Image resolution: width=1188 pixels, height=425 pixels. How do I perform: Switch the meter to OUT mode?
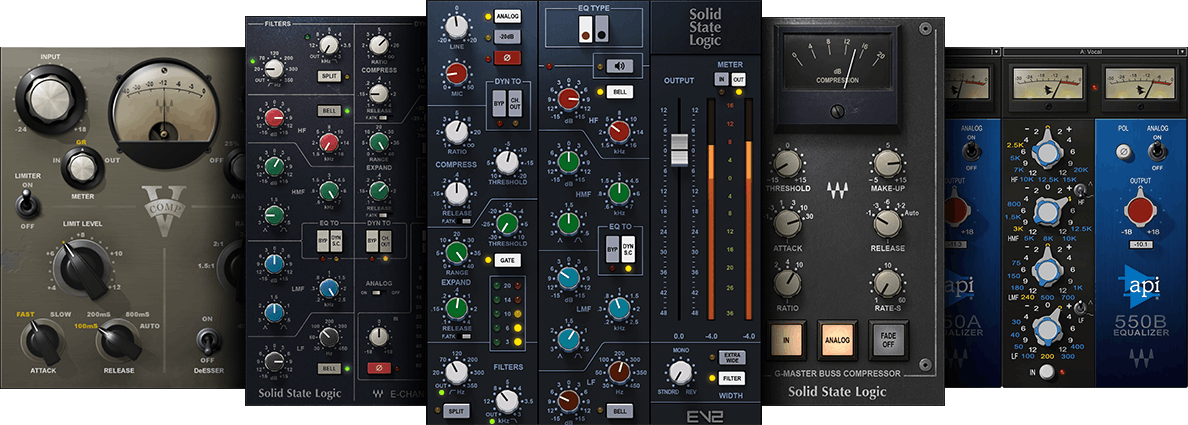pos(739,79)
